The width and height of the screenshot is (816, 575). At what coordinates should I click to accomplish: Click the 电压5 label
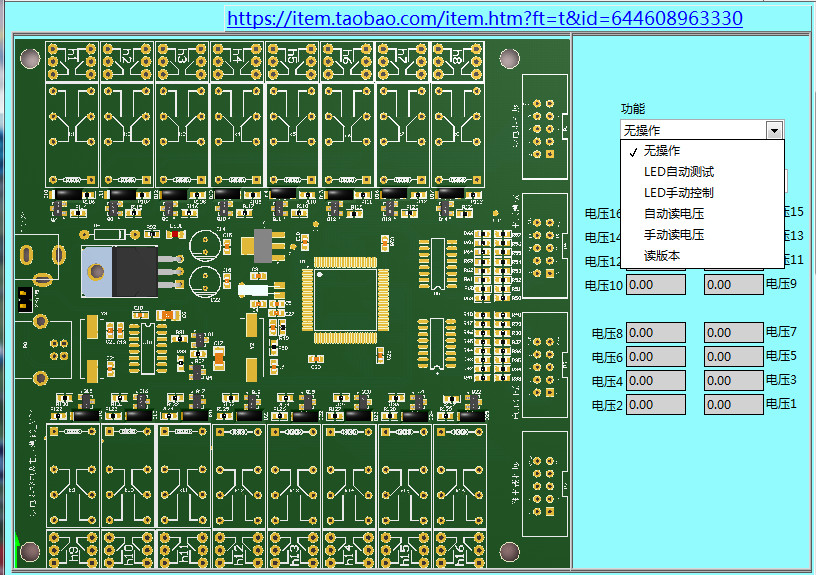pyautogui.click(x=781, y=355)
